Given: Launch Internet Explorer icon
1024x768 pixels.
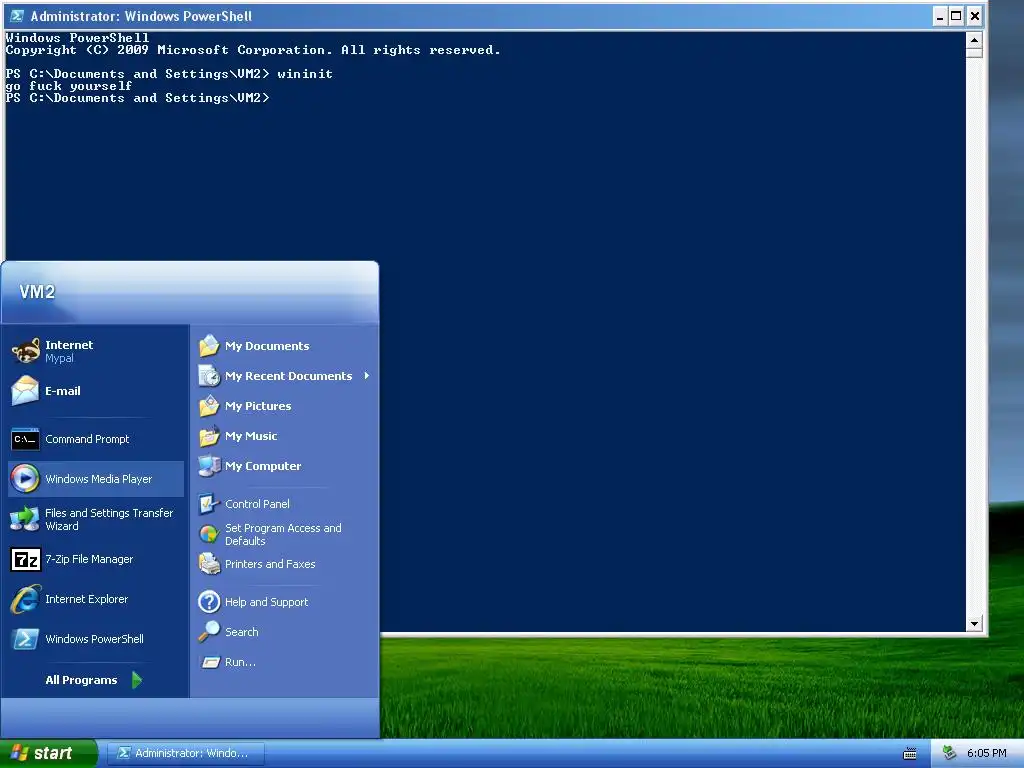Looking at the screenshot, I should [x=25, y=599].
